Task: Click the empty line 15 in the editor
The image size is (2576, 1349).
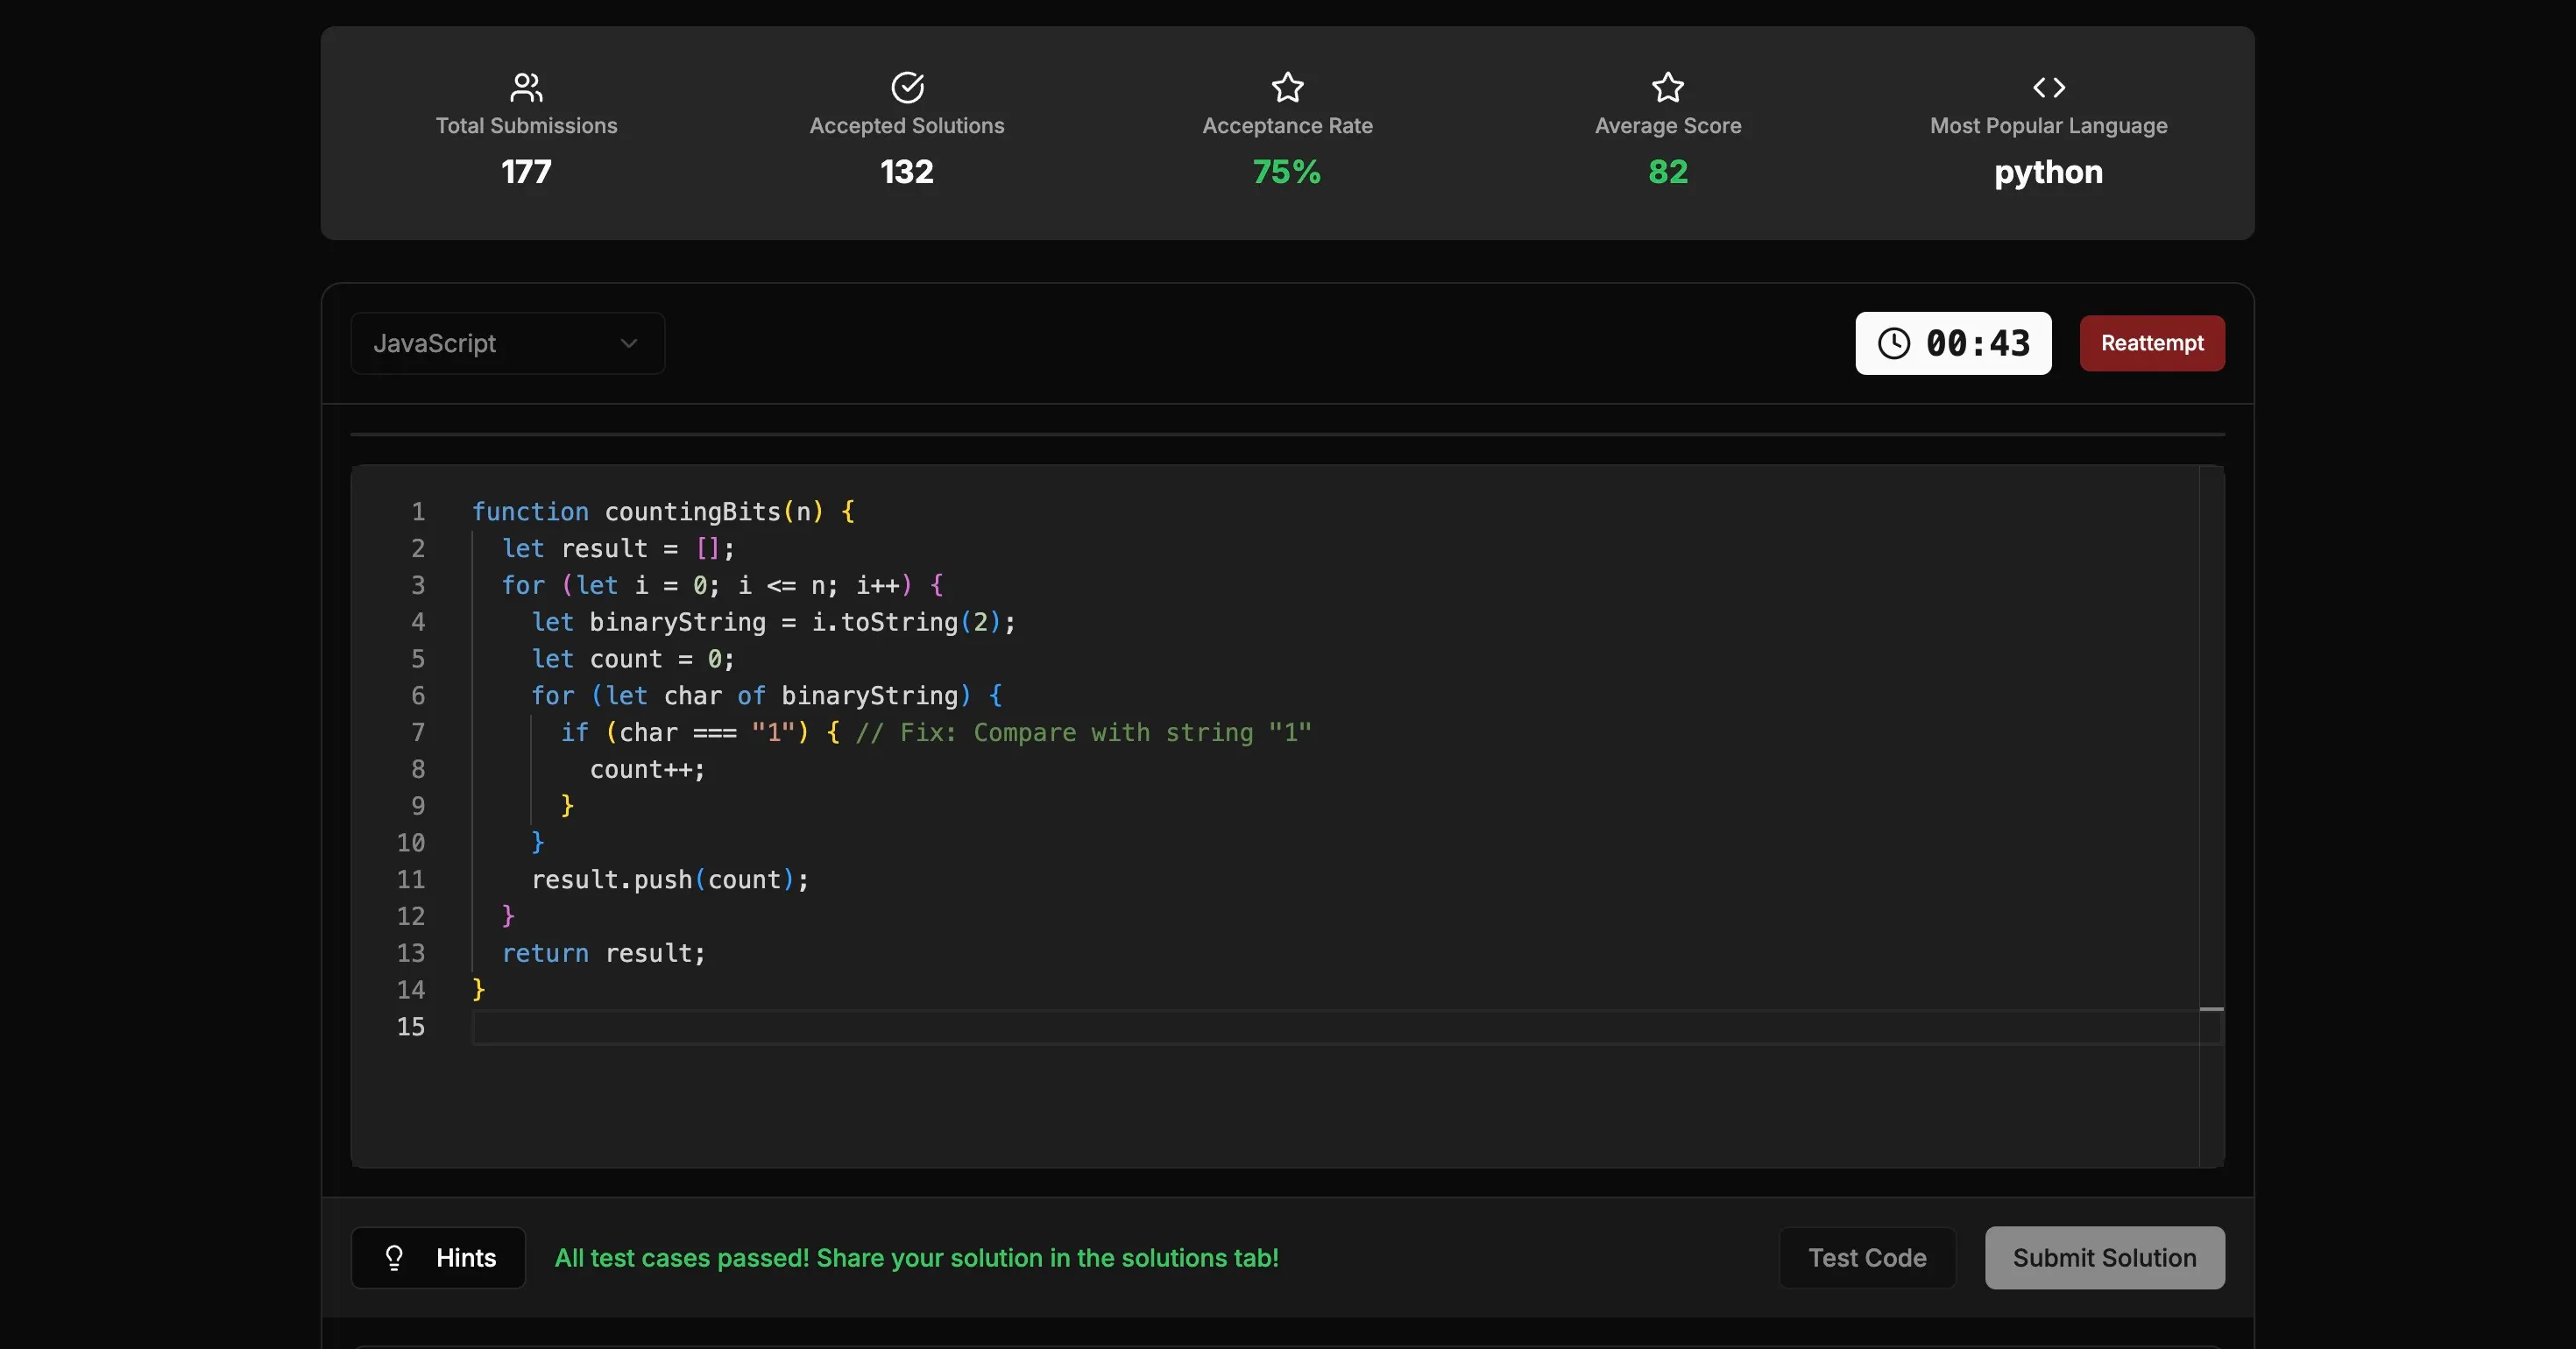Action: 1346,1027
